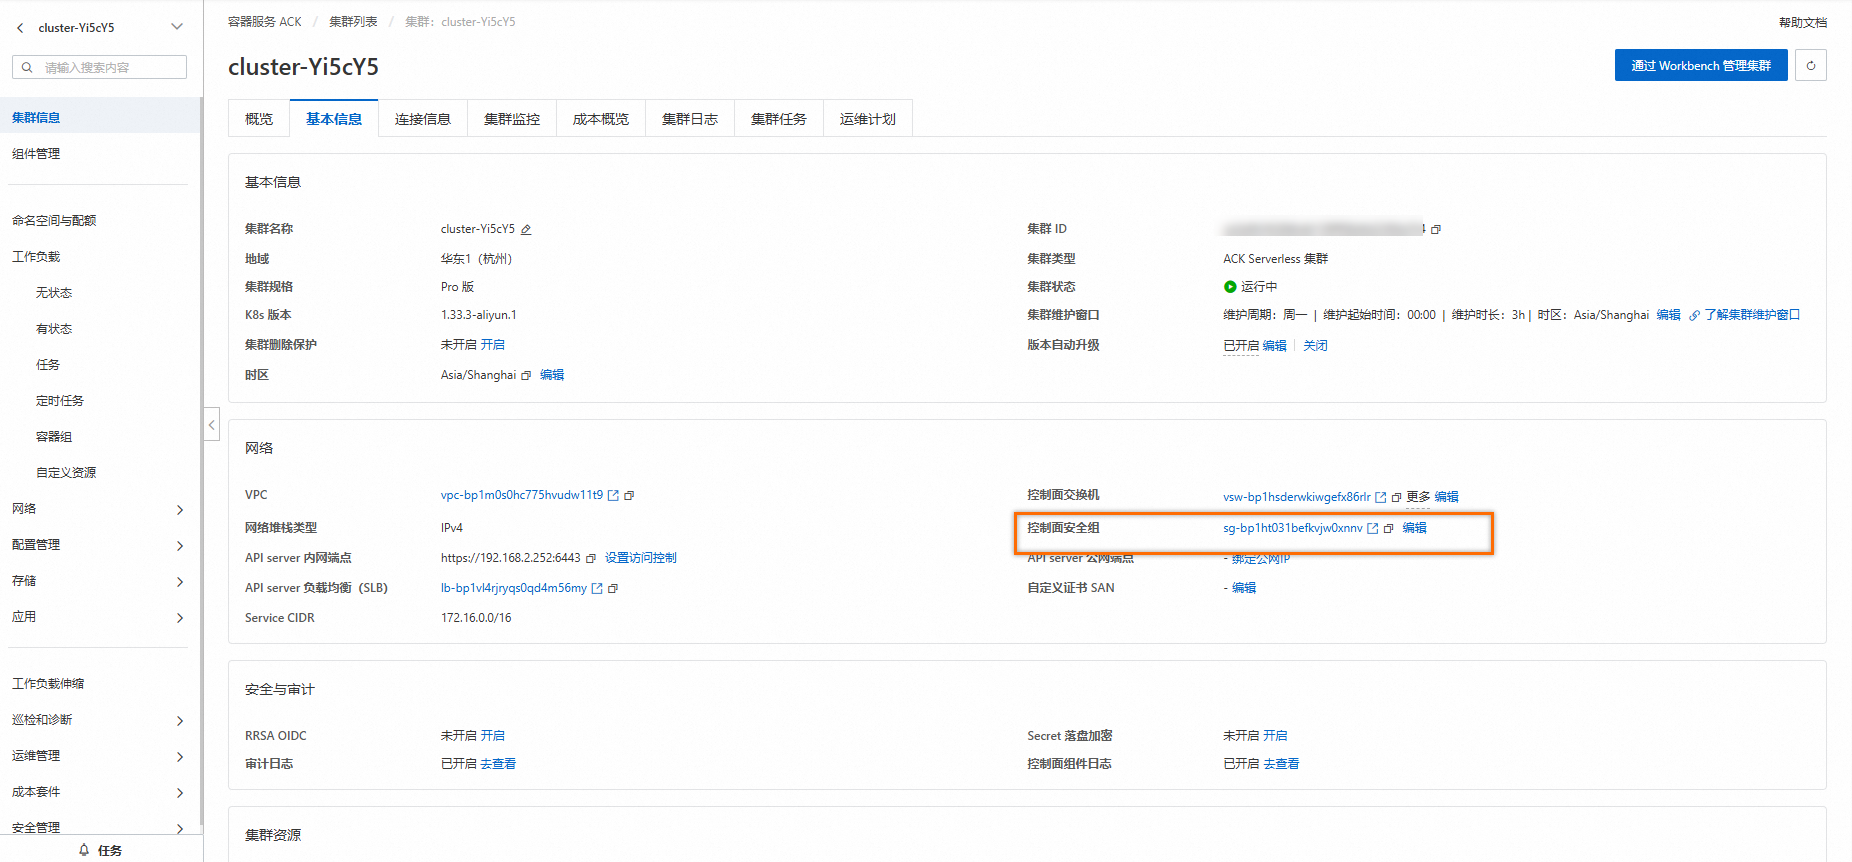This screenshot has width=1852, height=862.
Task: Go back using the arrow beside cluster-Yi5cY5
Action: pos(20,28)
